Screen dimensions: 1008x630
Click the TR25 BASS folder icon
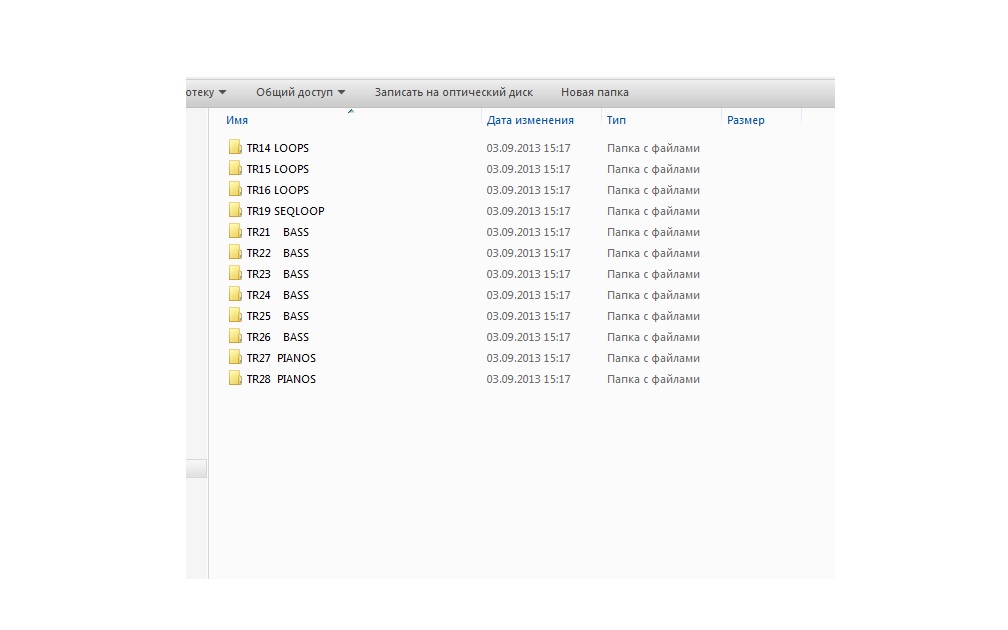coord(235,316)
